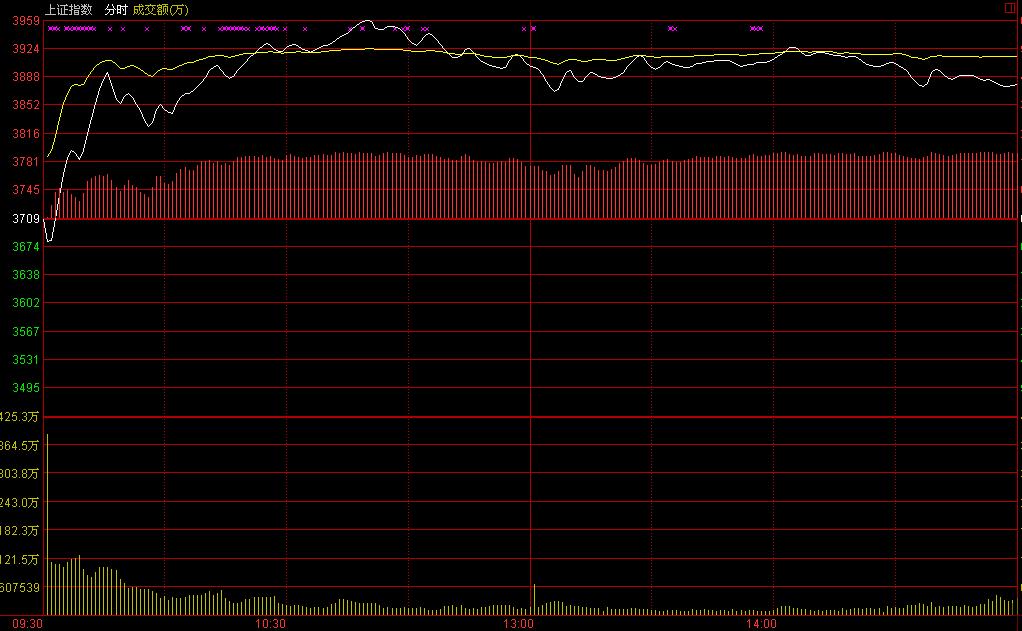This screenshot has height=631, width=1022.
Task: Click the 243.0万 volume axis label
Action: (x=21, y=502)
